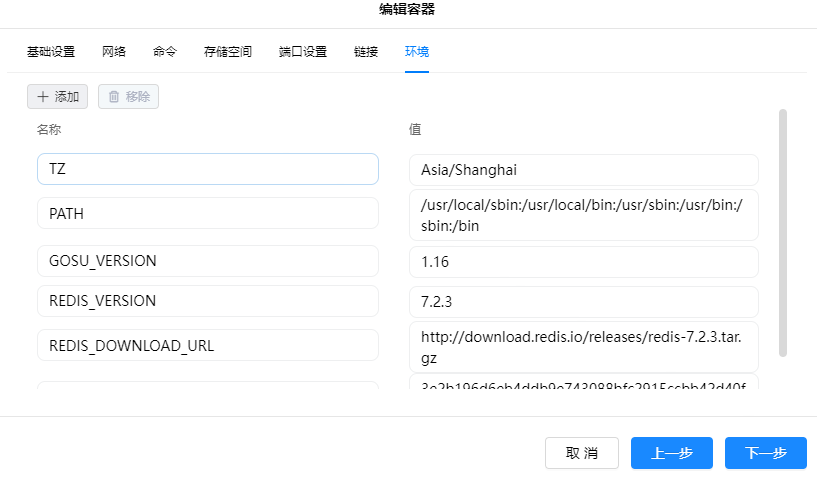Open the 网络 tab

(x=114, y=52)
